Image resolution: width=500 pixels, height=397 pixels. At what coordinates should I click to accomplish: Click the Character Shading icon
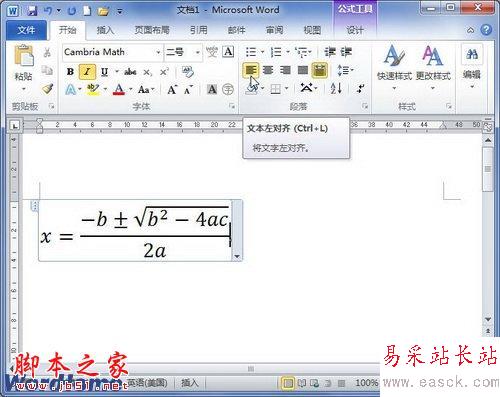click(x=212, y=89)
